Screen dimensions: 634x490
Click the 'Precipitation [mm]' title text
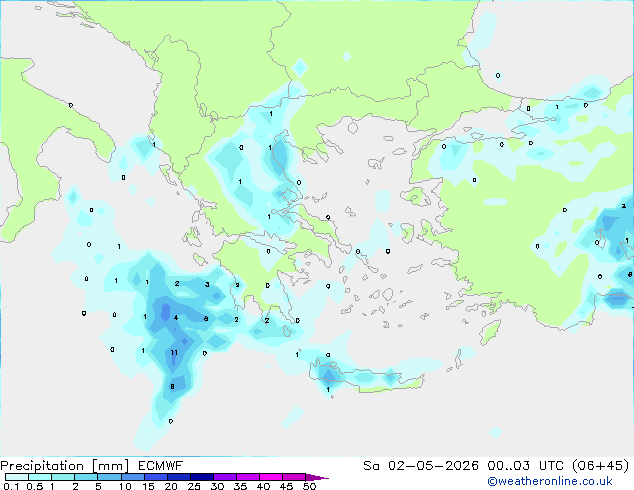point(64,466)
